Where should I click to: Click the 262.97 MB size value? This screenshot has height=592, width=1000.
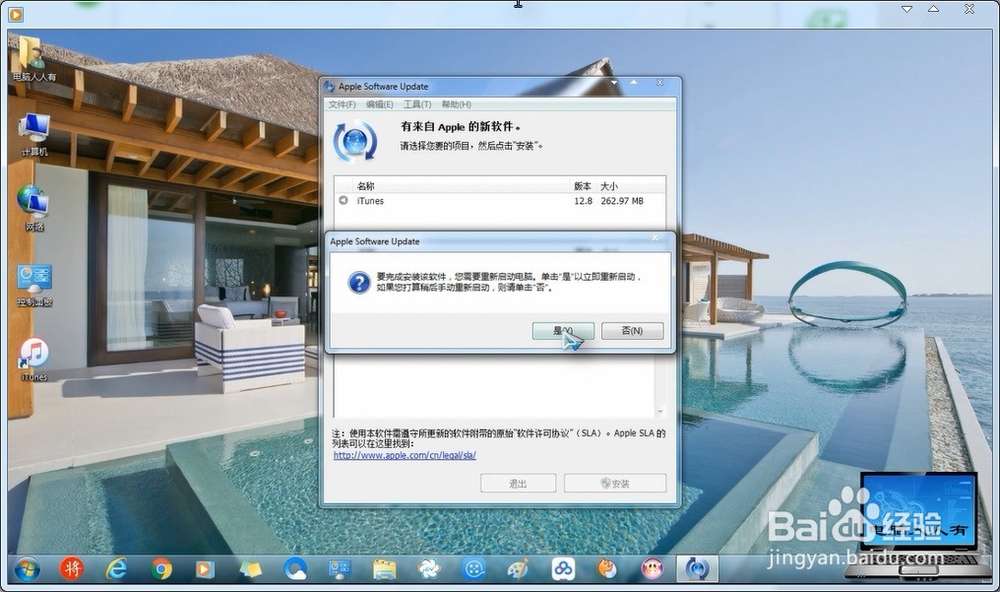[622, 201]
